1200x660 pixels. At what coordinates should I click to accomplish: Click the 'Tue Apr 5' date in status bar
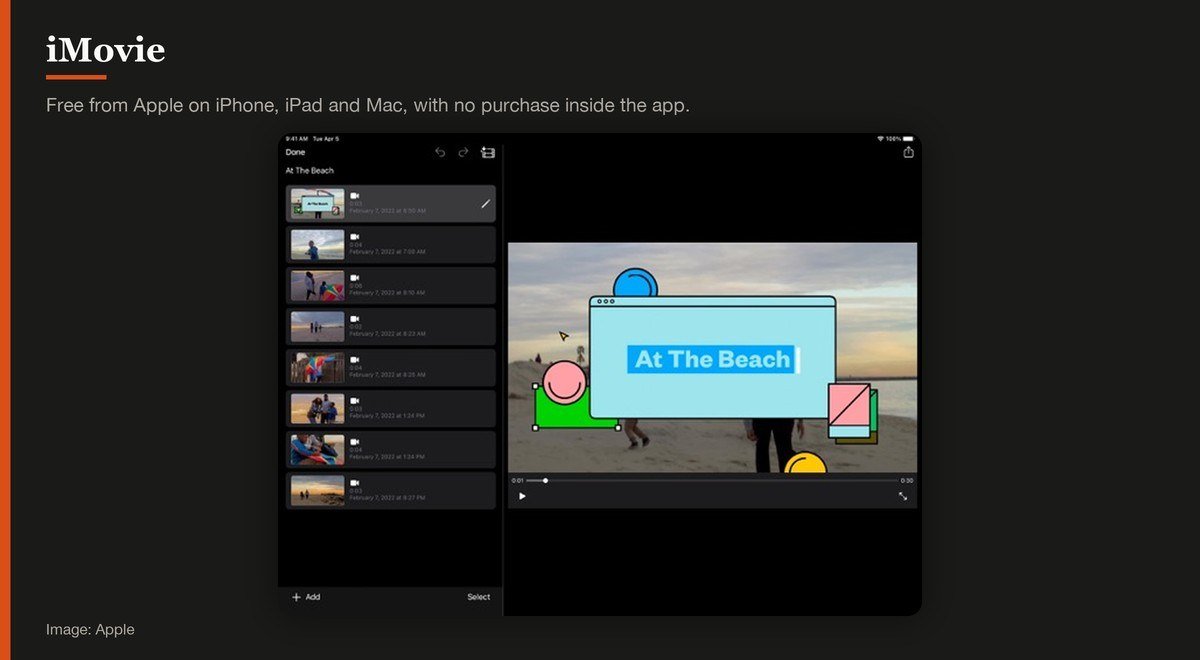click(326, 138)
